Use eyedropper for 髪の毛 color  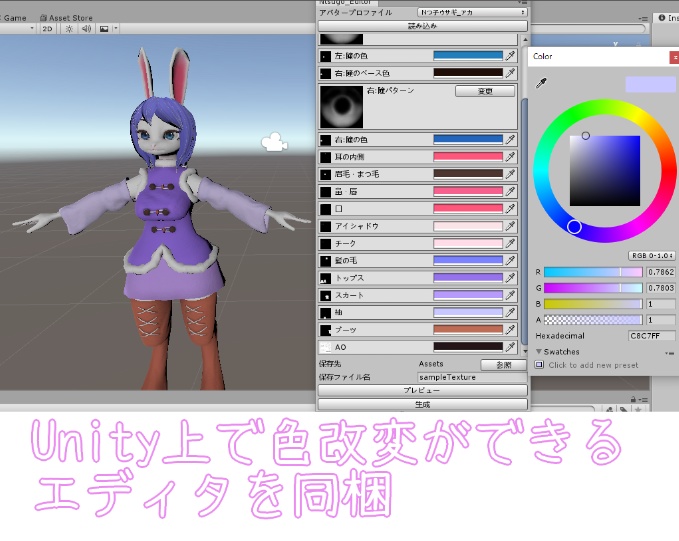pyautogui.click(x=511, y=260)
